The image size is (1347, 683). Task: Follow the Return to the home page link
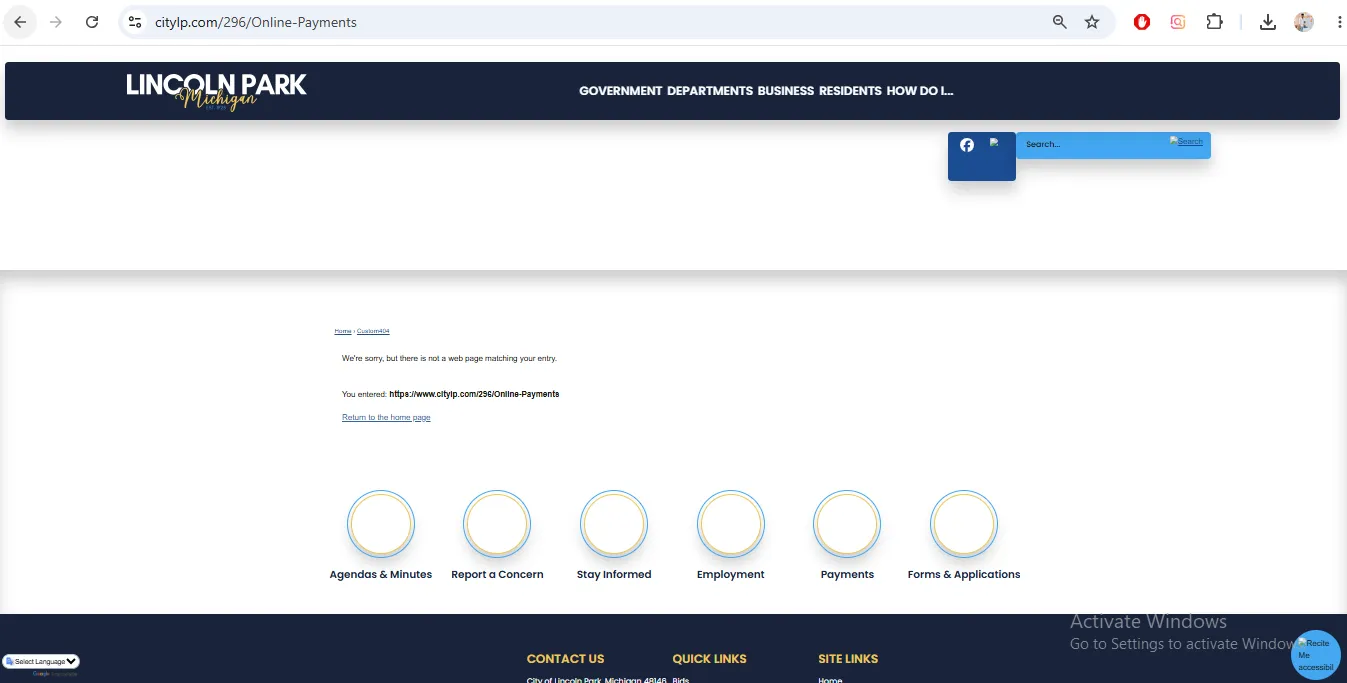click(386, 417)
